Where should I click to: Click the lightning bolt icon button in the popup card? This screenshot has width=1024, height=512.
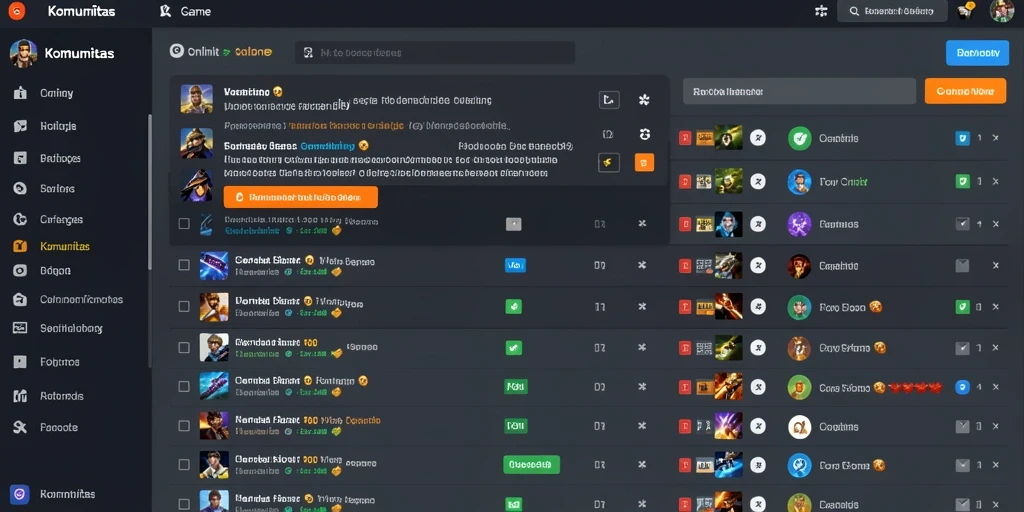[x=609, y=163]
